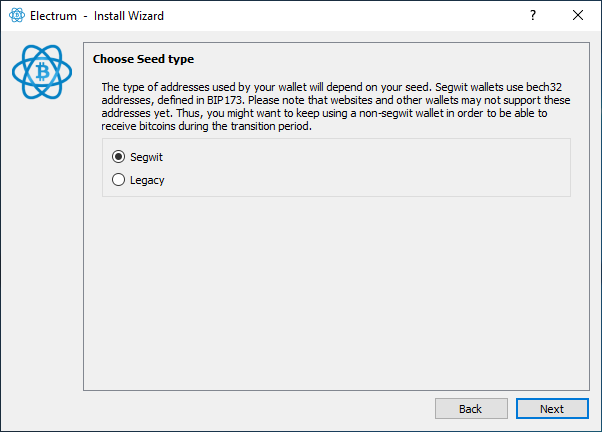The height and width of the screenshot is (432, 602).
Task: Click the Choose Seed type heading
Action: (x=143, y=59)
